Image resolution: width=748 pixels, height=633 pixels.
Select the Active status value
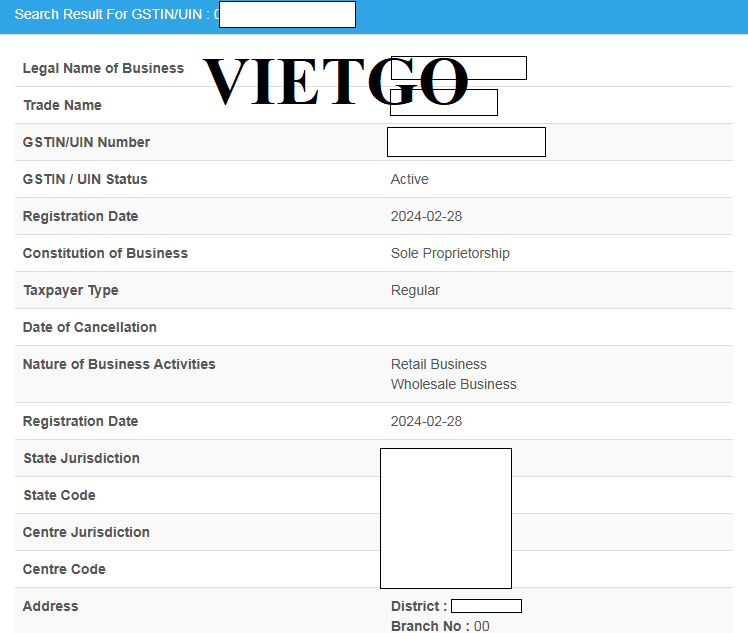pyautogui.click(x=409, y=179)
